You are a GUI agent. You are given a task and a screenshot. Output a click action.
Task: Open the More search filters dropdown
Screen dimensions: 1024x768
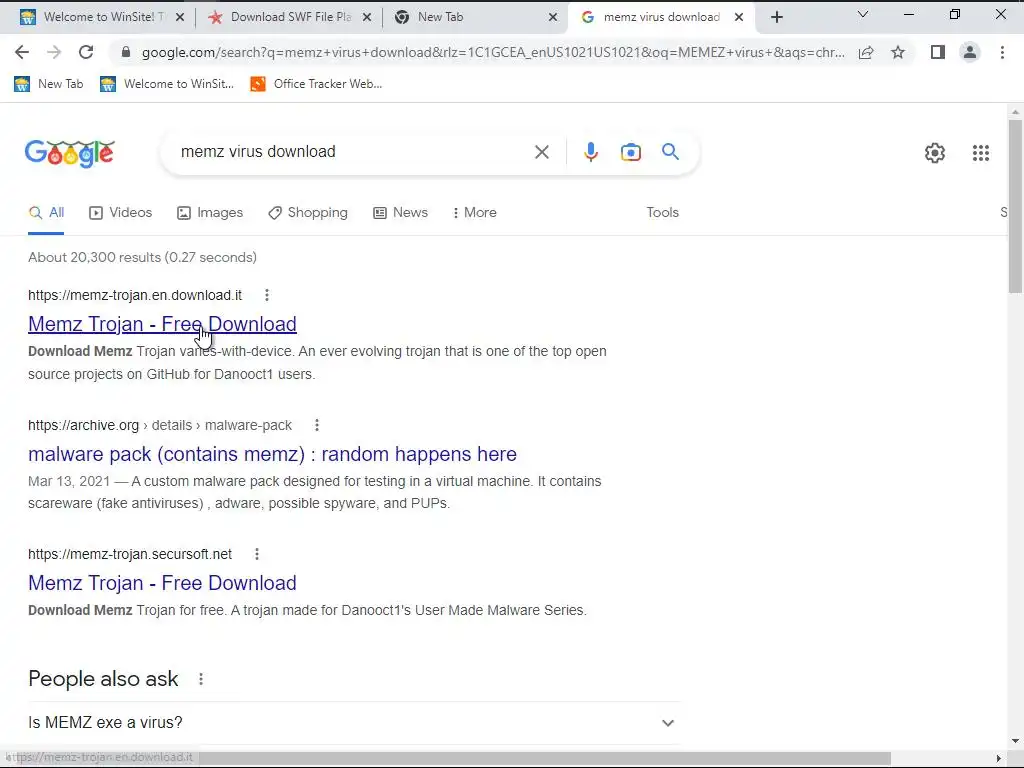pos(474,213)
